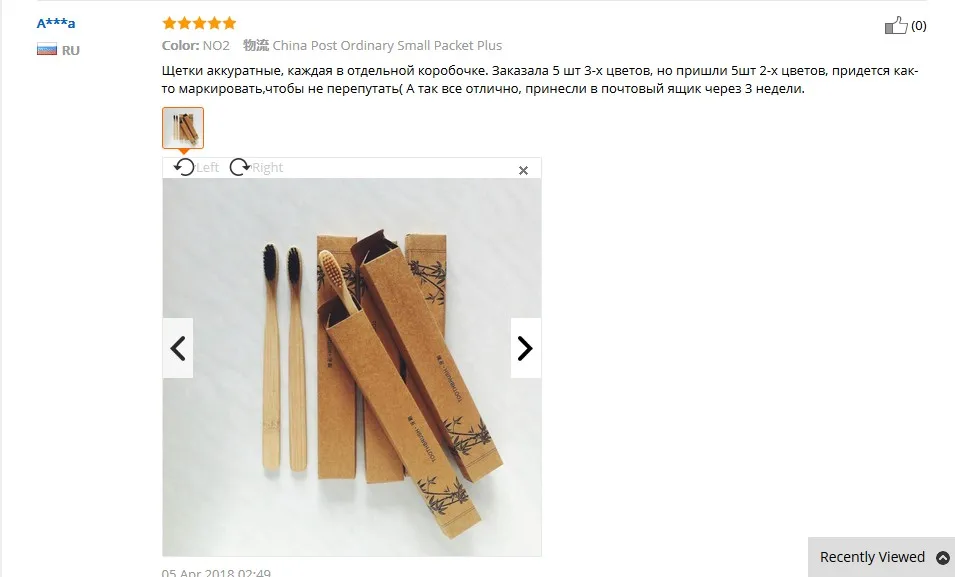Rotate the photo right
The image size is (955, 577).
239,167
